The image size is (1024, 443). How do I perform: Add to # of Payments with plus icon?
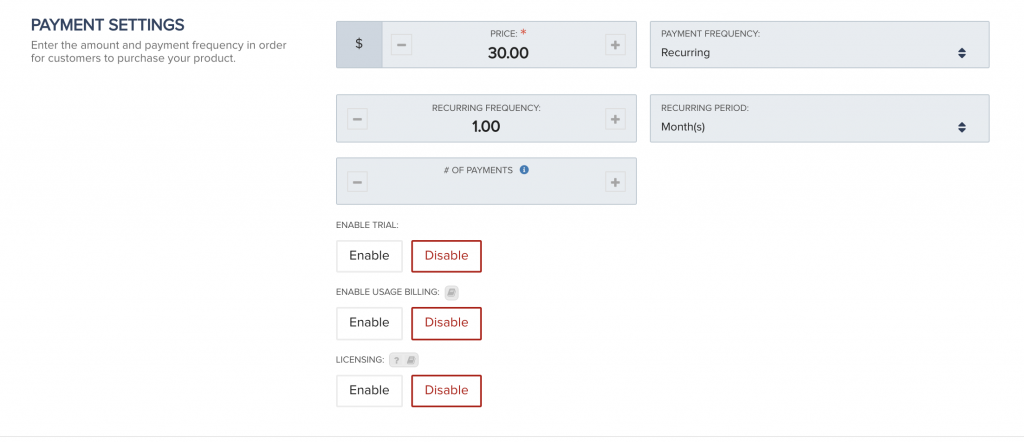coord(615,182)
